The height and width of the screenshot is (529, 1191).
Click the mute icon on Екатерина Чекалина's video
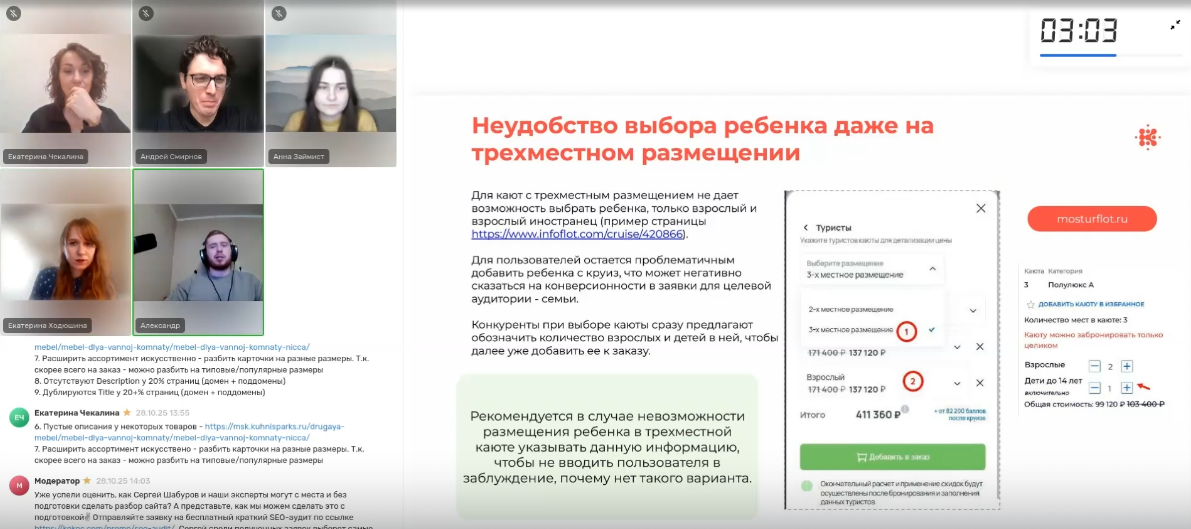pos(15,13)
